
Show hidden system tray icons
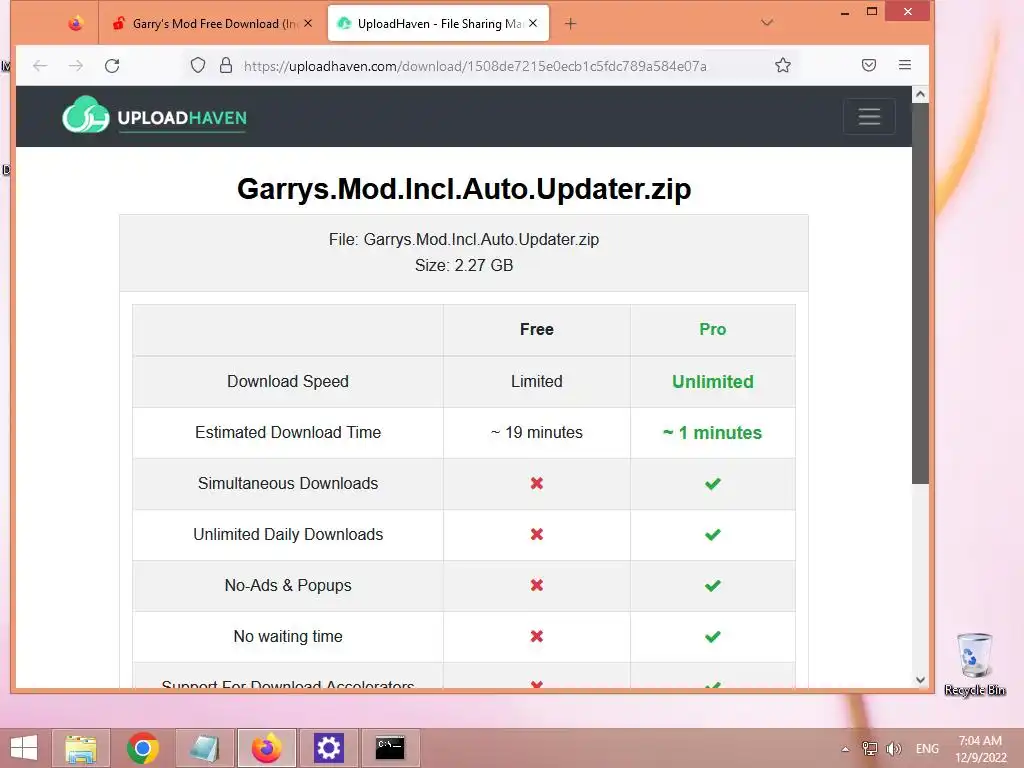click(845, 749)
